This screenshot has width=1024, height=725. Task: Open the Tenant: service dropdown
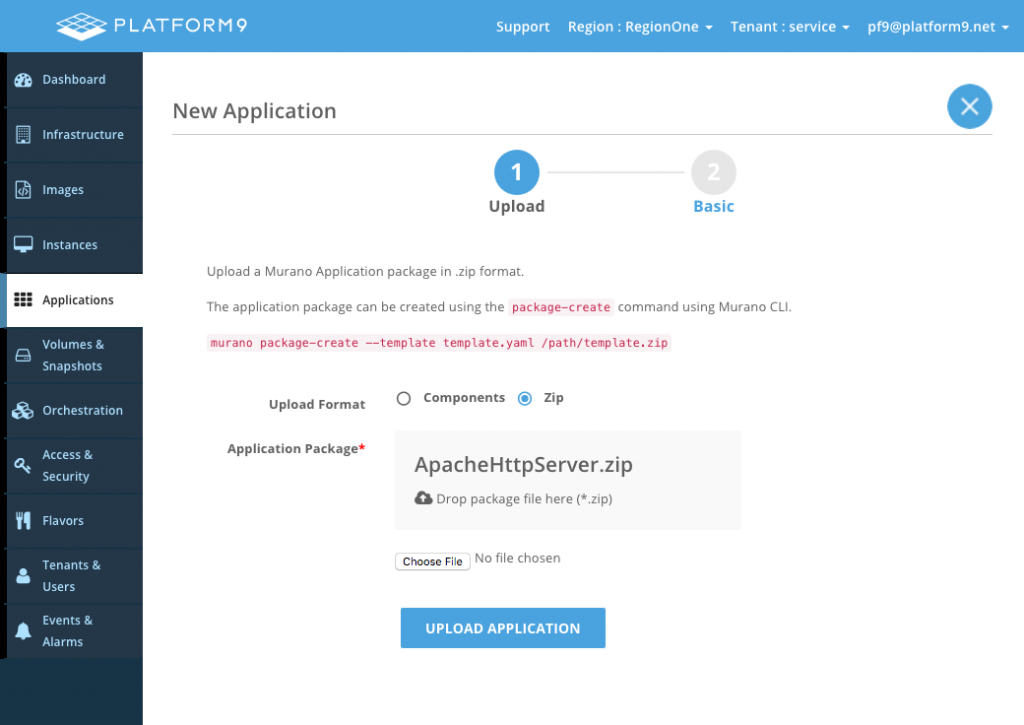point(789,27)
